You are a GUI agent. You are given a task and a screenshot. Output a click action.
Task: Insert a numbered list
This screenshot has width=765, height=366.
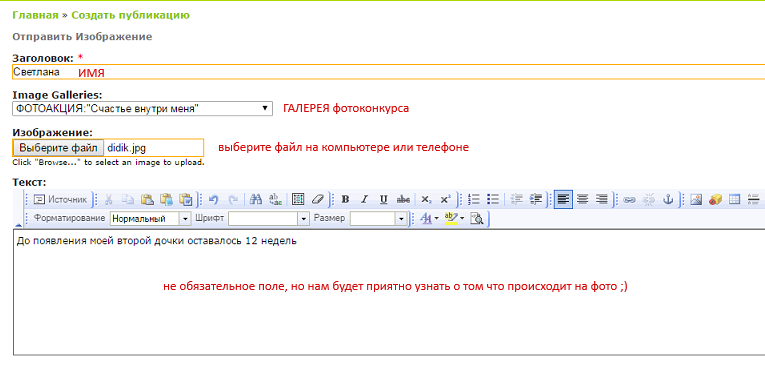coord(473,199)
